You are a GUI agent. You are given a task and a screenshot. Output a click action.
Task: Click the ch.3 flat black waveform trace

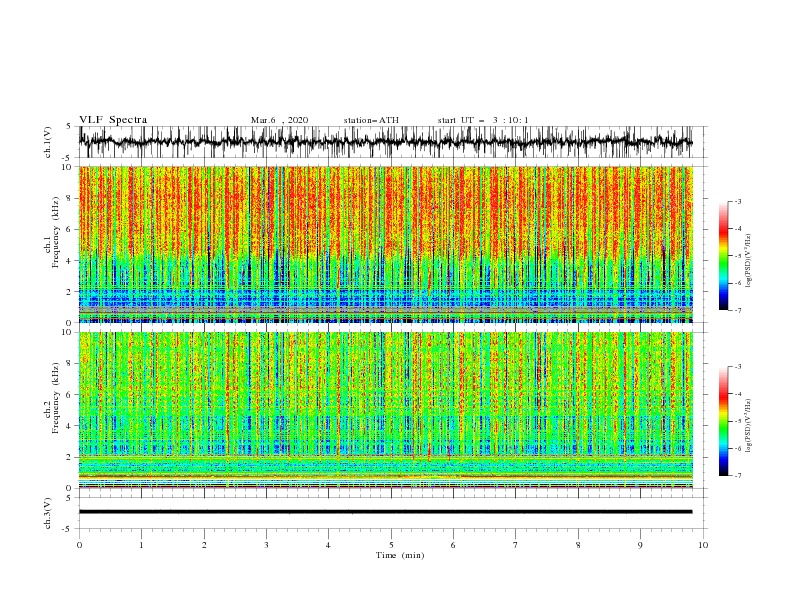coord(385,512)
